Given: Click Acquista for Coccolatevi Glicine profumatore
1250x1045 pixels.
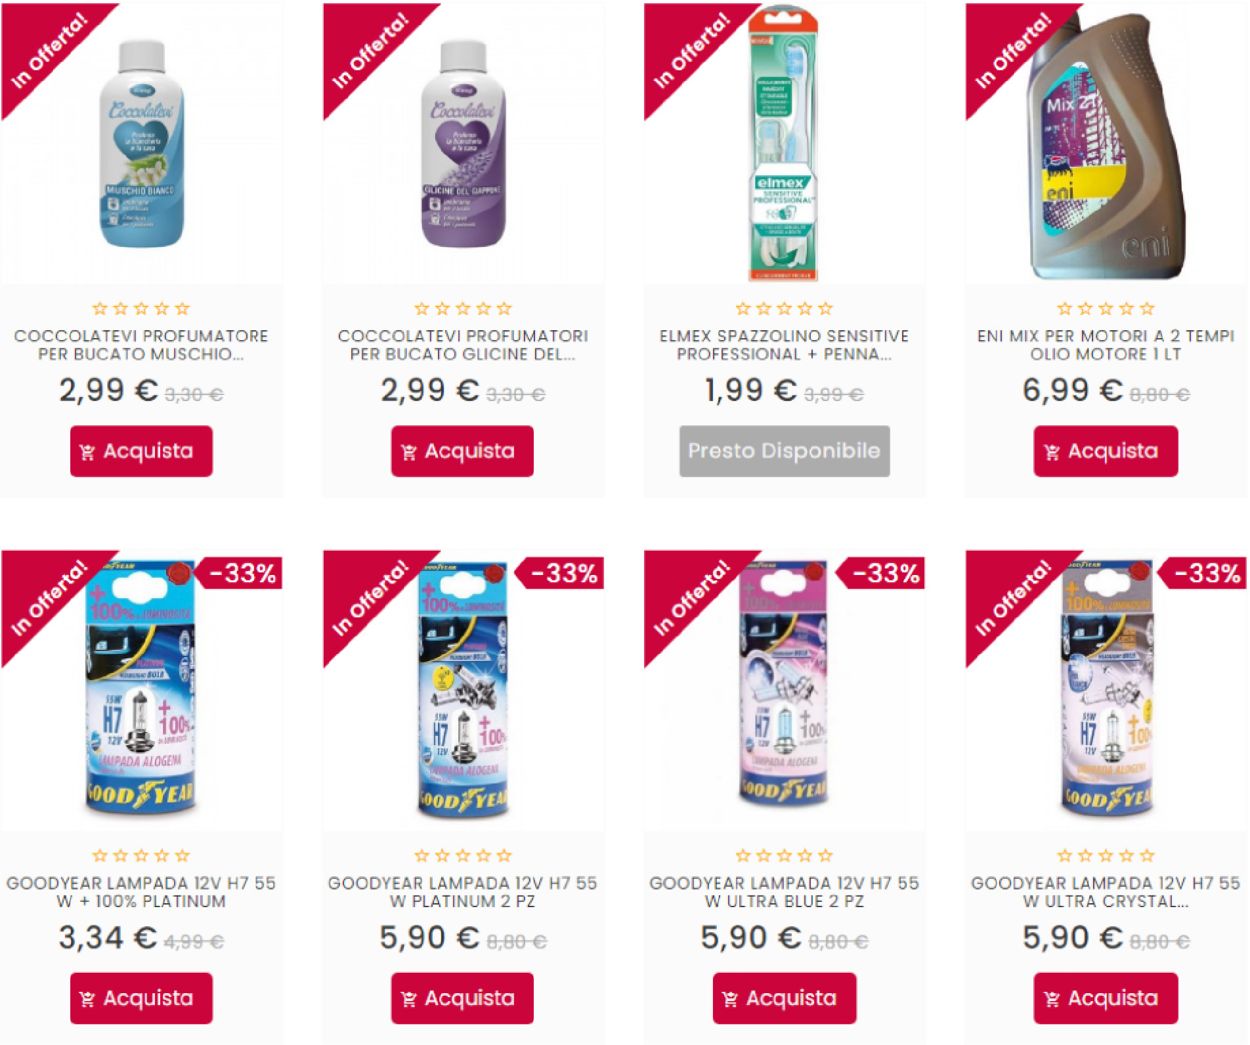Looking at the screenshot, I should 462,451.
